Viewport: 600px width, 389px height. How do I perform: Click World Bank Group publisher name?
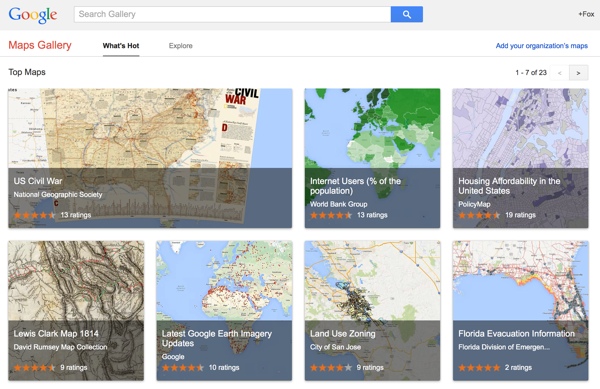[x=339, y=204]
